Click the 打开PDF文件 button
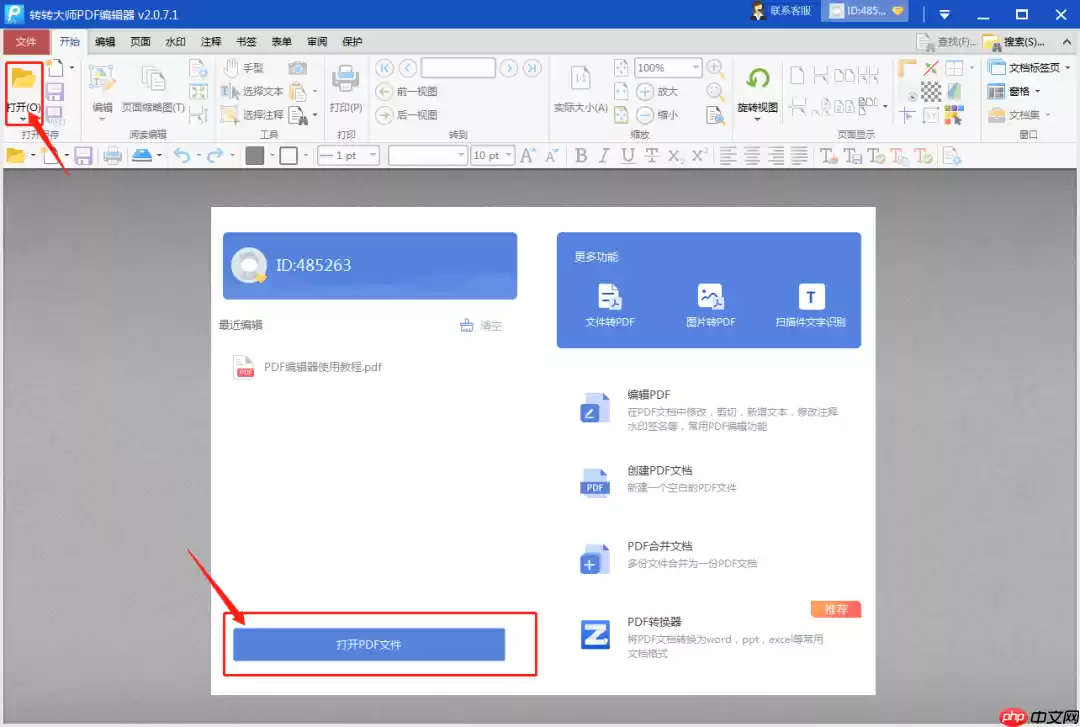Screen dimensions: 1080x727 point(369,644)
